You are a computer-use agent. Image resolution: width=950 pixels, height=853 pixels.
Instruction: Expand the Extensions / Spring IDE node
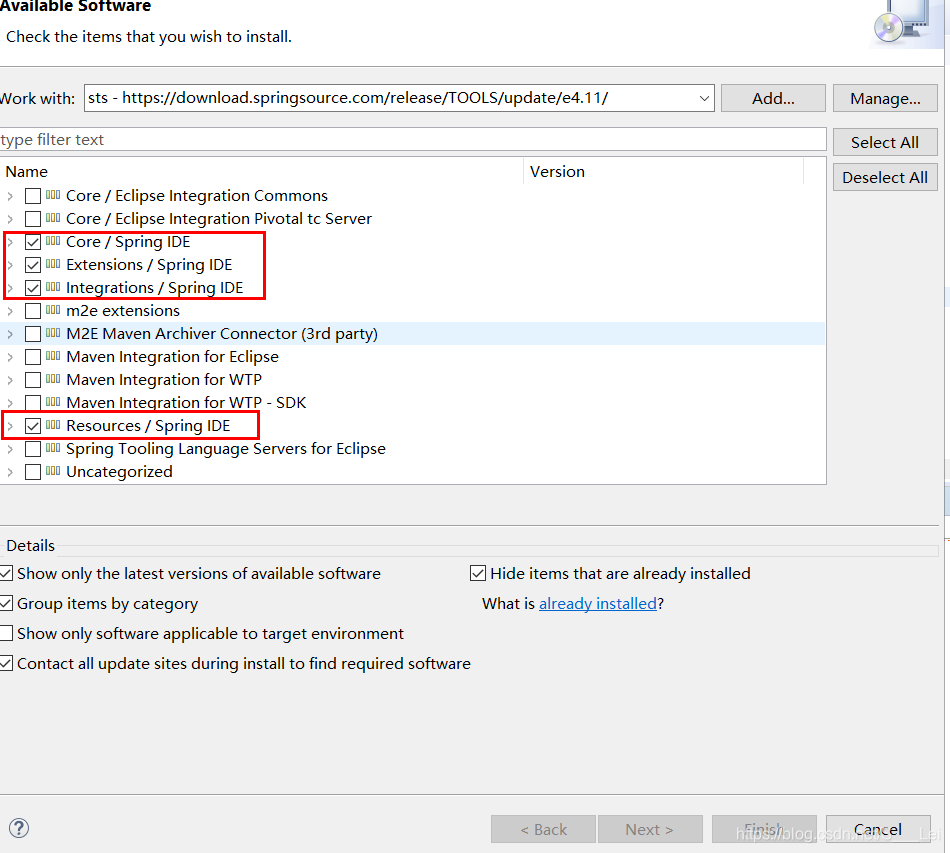click(10, 265)
